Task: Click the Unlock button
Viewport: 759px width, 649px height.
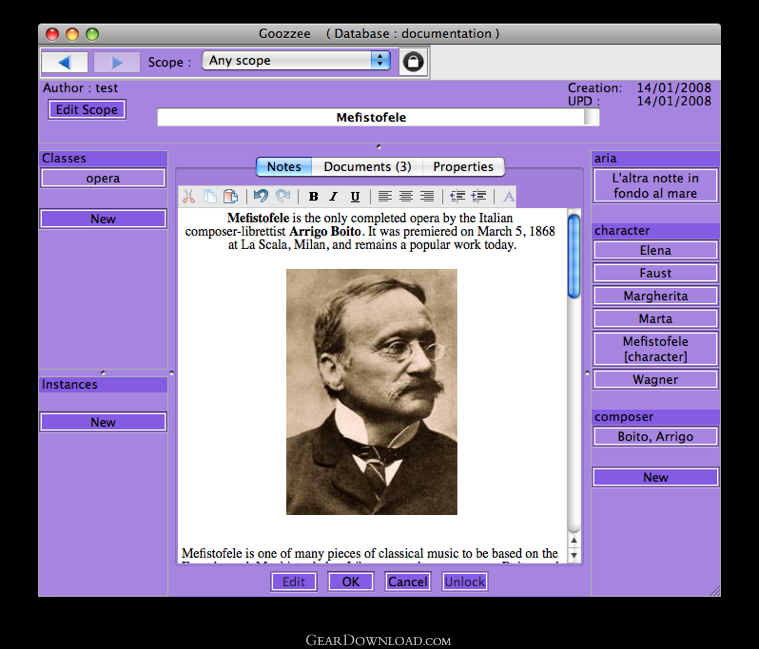Action: 465,582
